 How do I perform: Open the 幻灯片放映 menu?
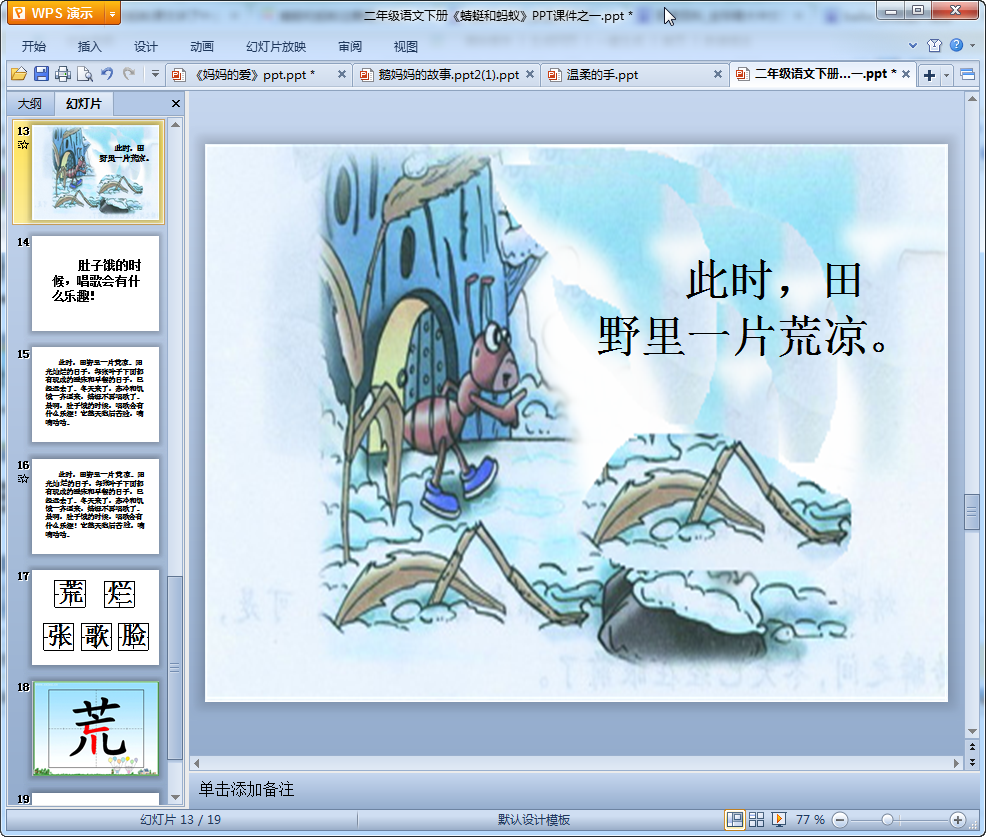click(276, 46)
